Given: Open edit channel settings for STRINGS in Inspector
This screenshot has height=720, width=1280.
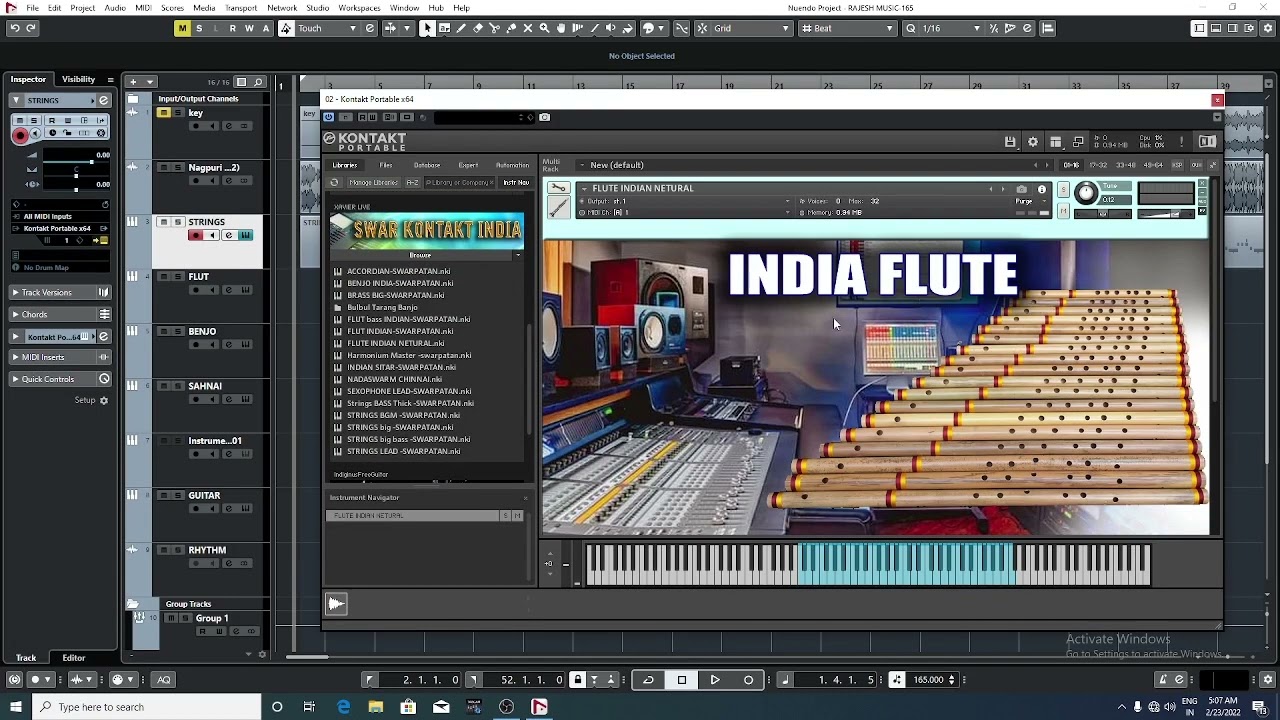Looking at the screenshot, I should click(103, 100).
